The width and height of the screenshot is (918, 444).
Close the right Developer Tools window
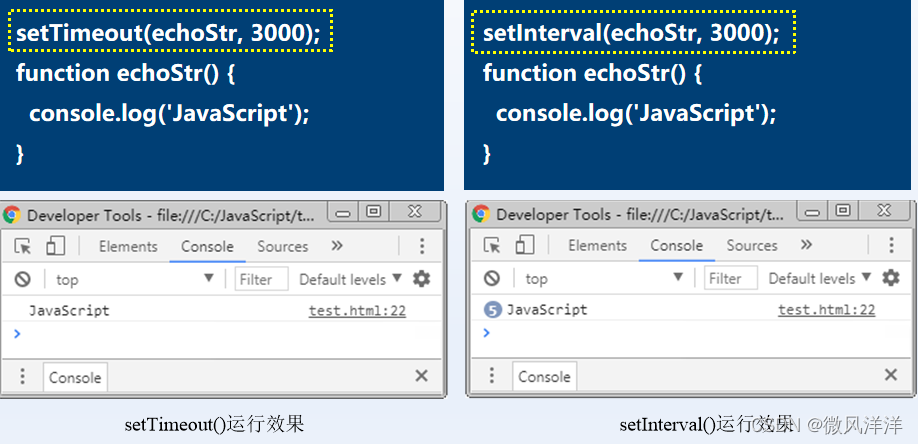[885, 211]
